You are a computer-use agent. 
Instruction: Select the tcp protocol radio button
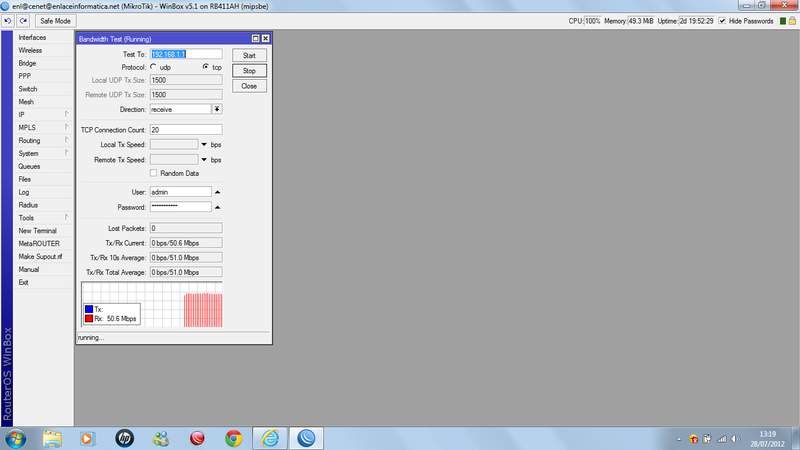tap(206, 67)
